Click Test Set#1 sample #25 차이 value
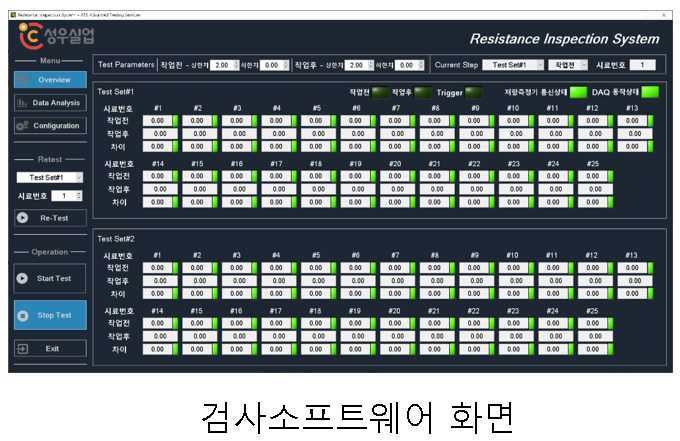680x441 pixels. click(x=593, y=202)
